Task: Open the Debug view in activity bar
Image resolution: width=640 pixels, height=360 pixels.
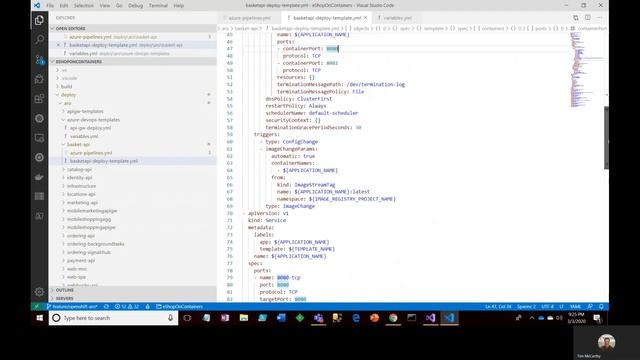Action: tap(39, 79)
